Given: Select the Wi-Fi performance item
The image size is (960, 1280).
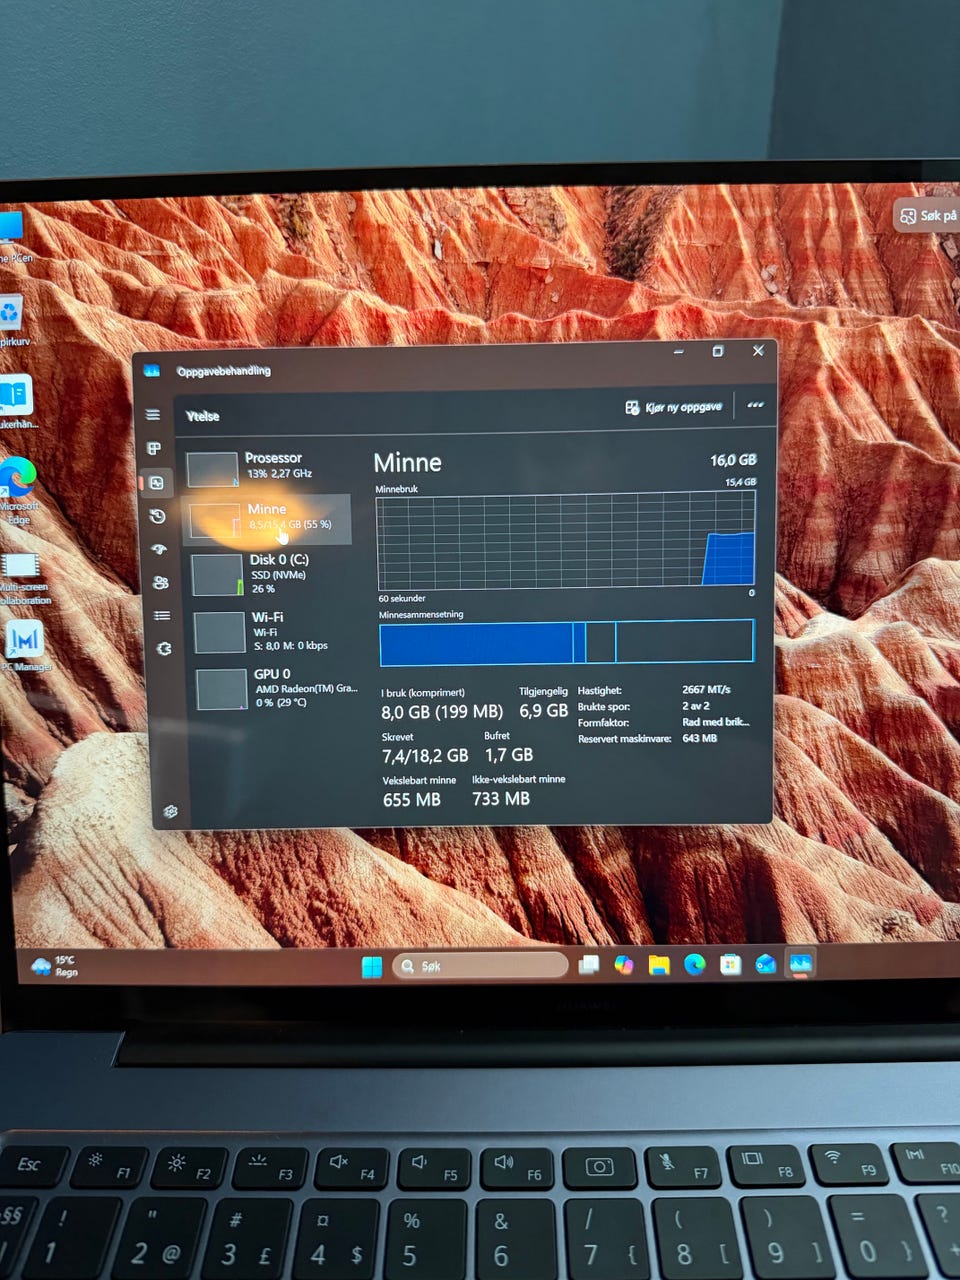Looking at the screenshot, I should (272, 631).
